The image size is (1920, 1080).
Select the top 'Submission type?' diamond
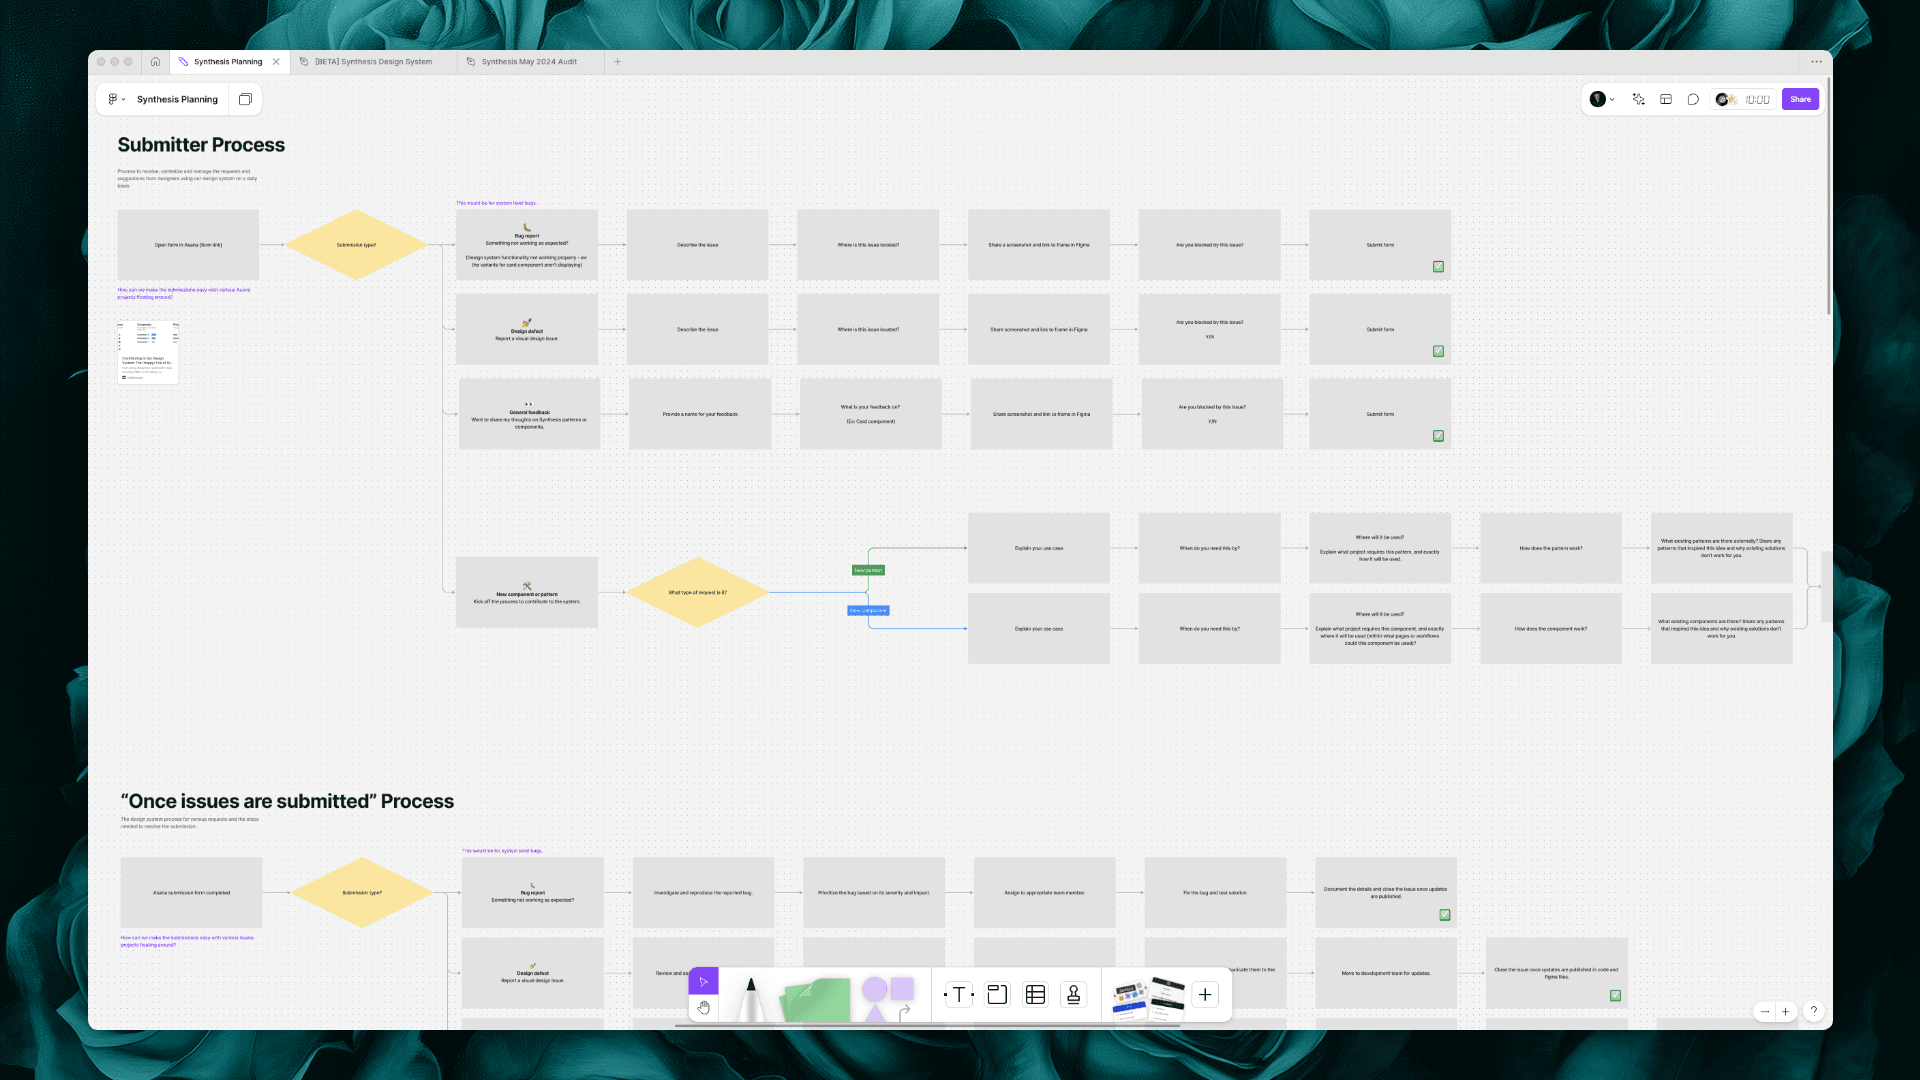(x=356, y=245)
